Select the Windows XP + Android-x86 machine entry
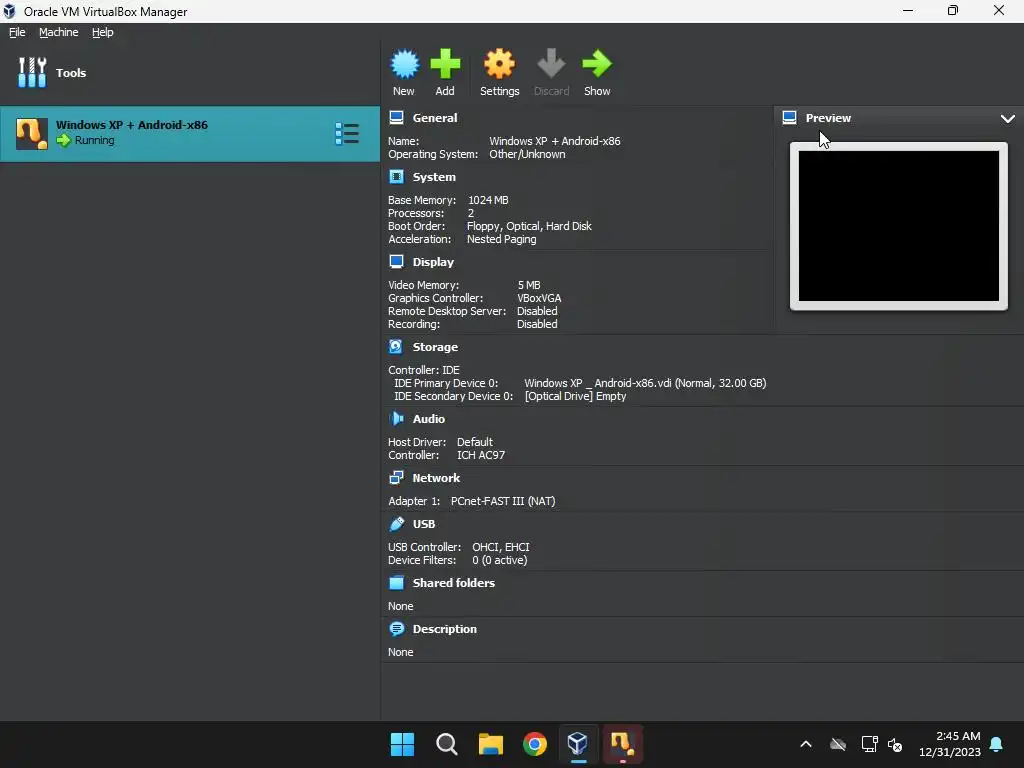This screenshot has width=1024, height=768. tap(189, 134)
